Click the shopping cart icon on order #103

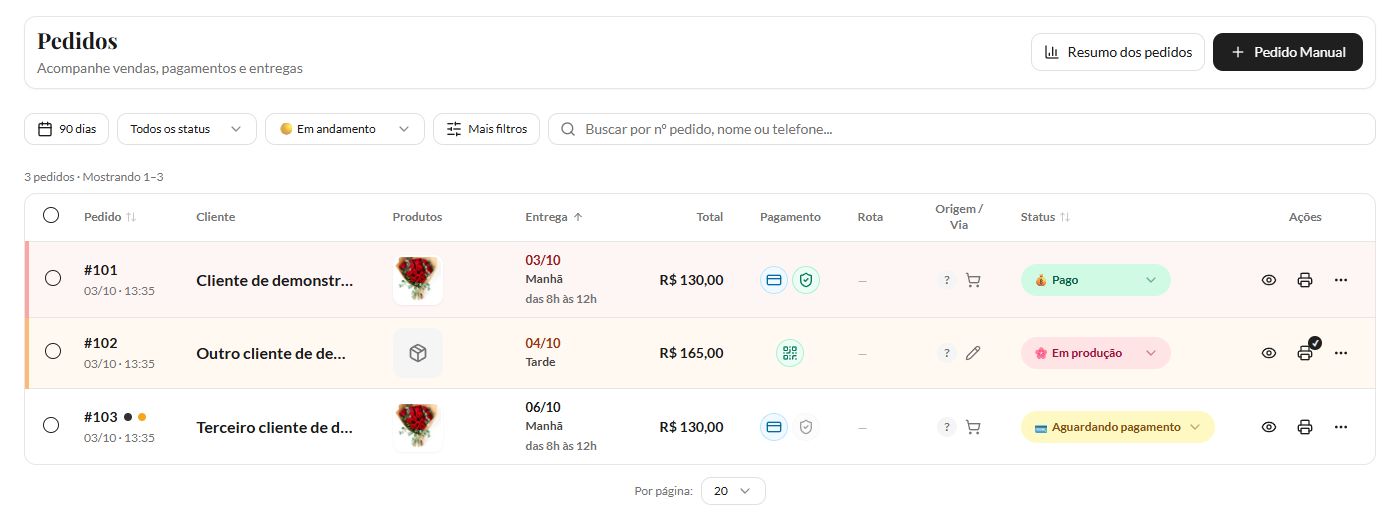[973, 427]
